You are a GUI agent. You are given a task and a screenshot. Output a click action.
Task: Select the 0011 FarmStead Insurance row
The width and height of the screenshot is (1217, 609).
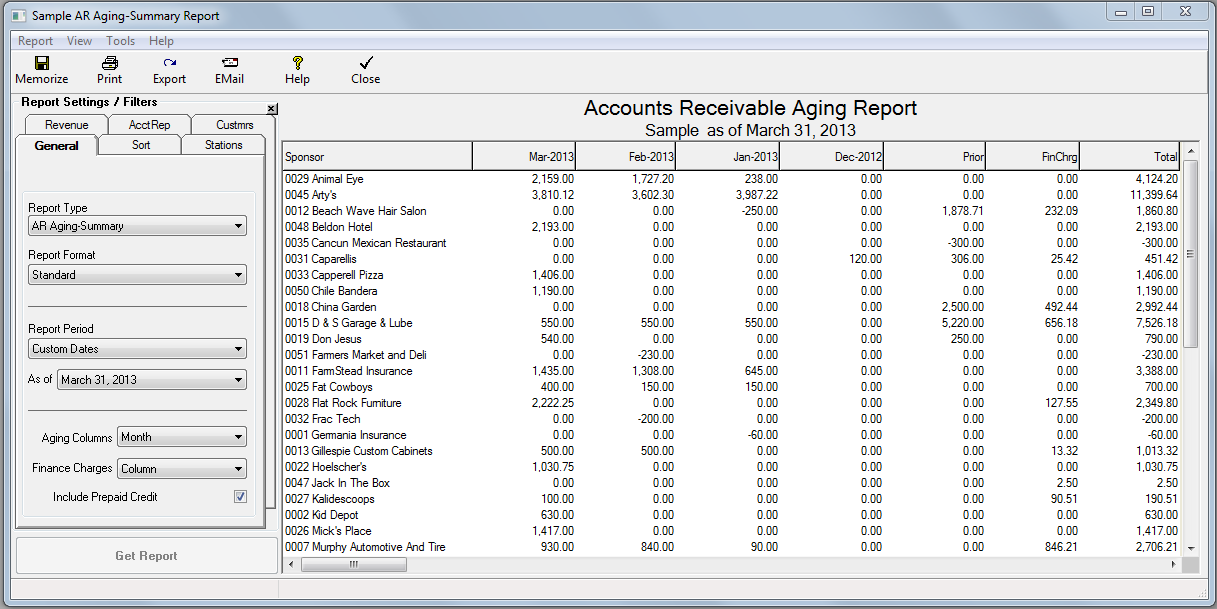(732, 371)
